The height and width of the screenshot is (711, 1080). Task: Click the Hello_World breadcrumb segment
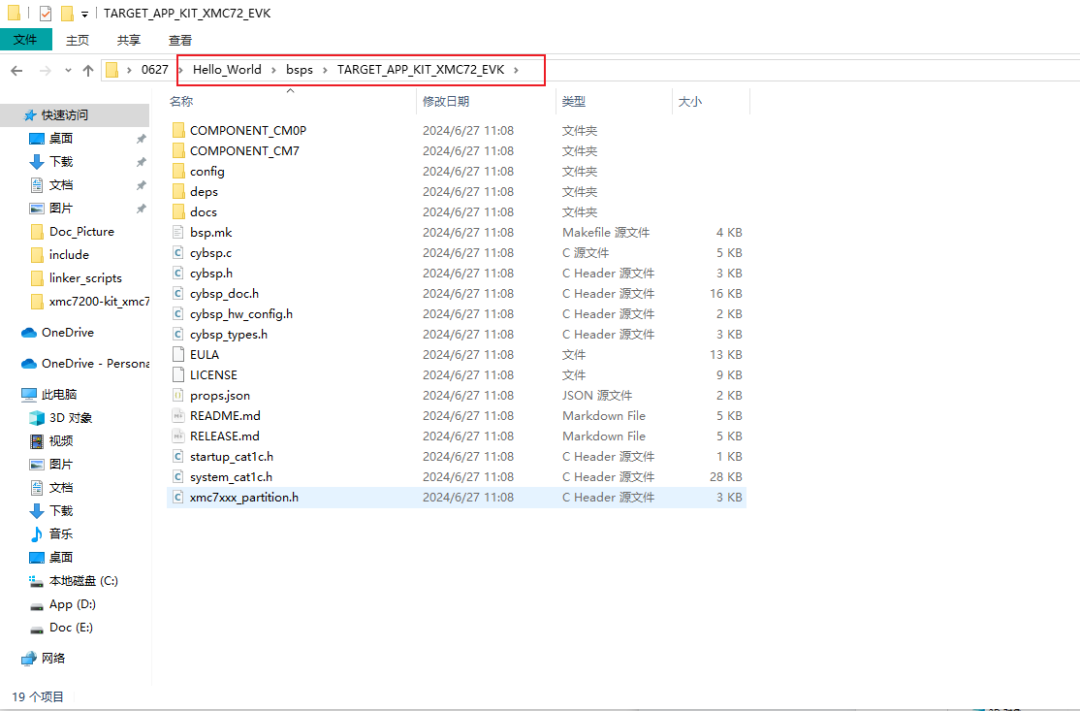227,70
